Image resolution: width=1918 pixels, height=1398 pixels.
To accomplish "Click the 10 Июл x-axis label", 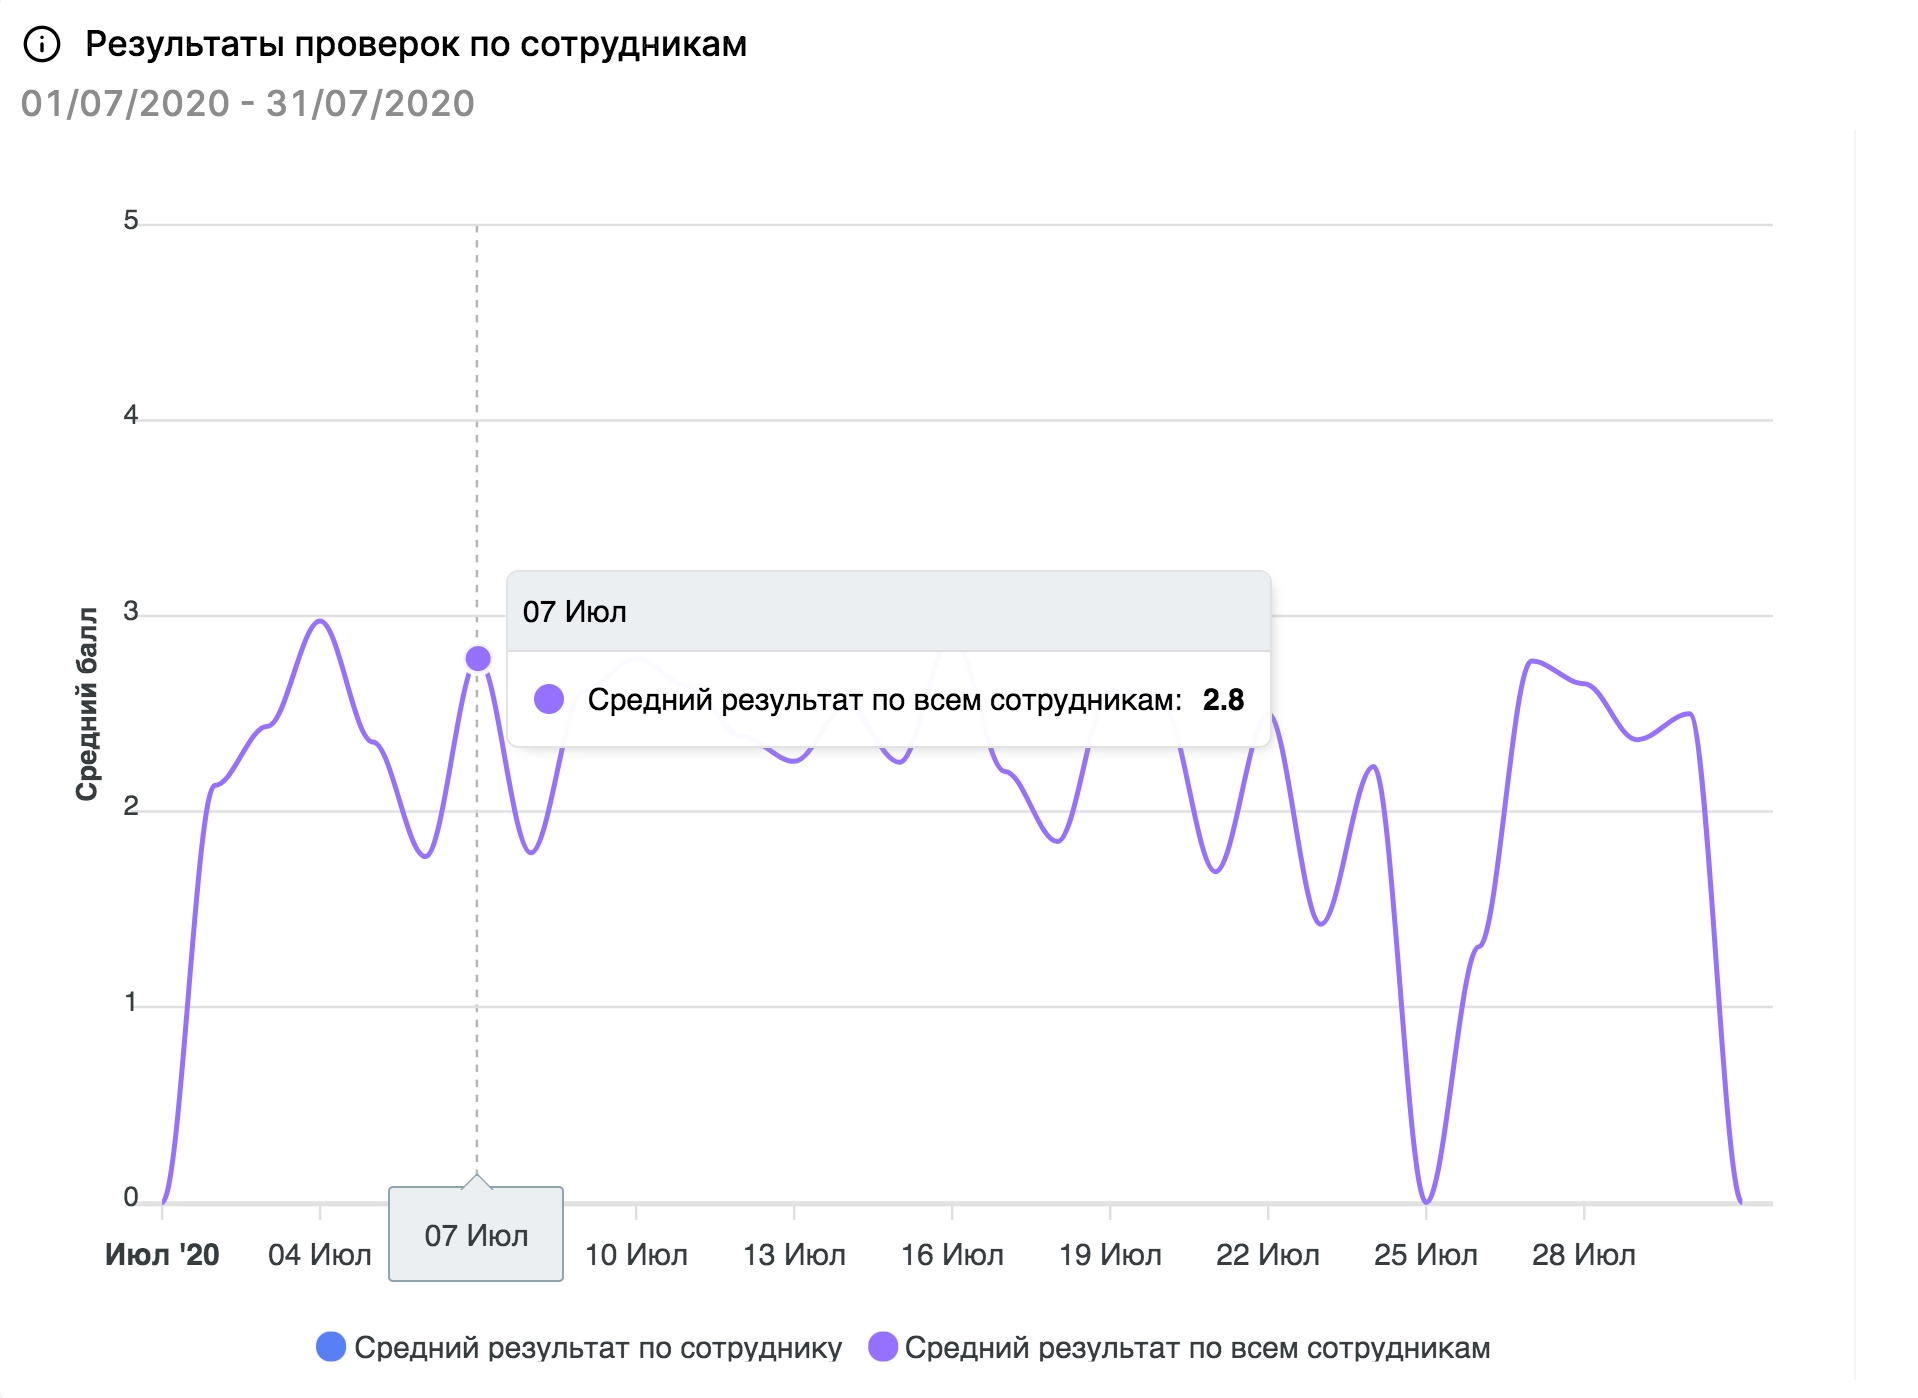I will (636, 1254).
